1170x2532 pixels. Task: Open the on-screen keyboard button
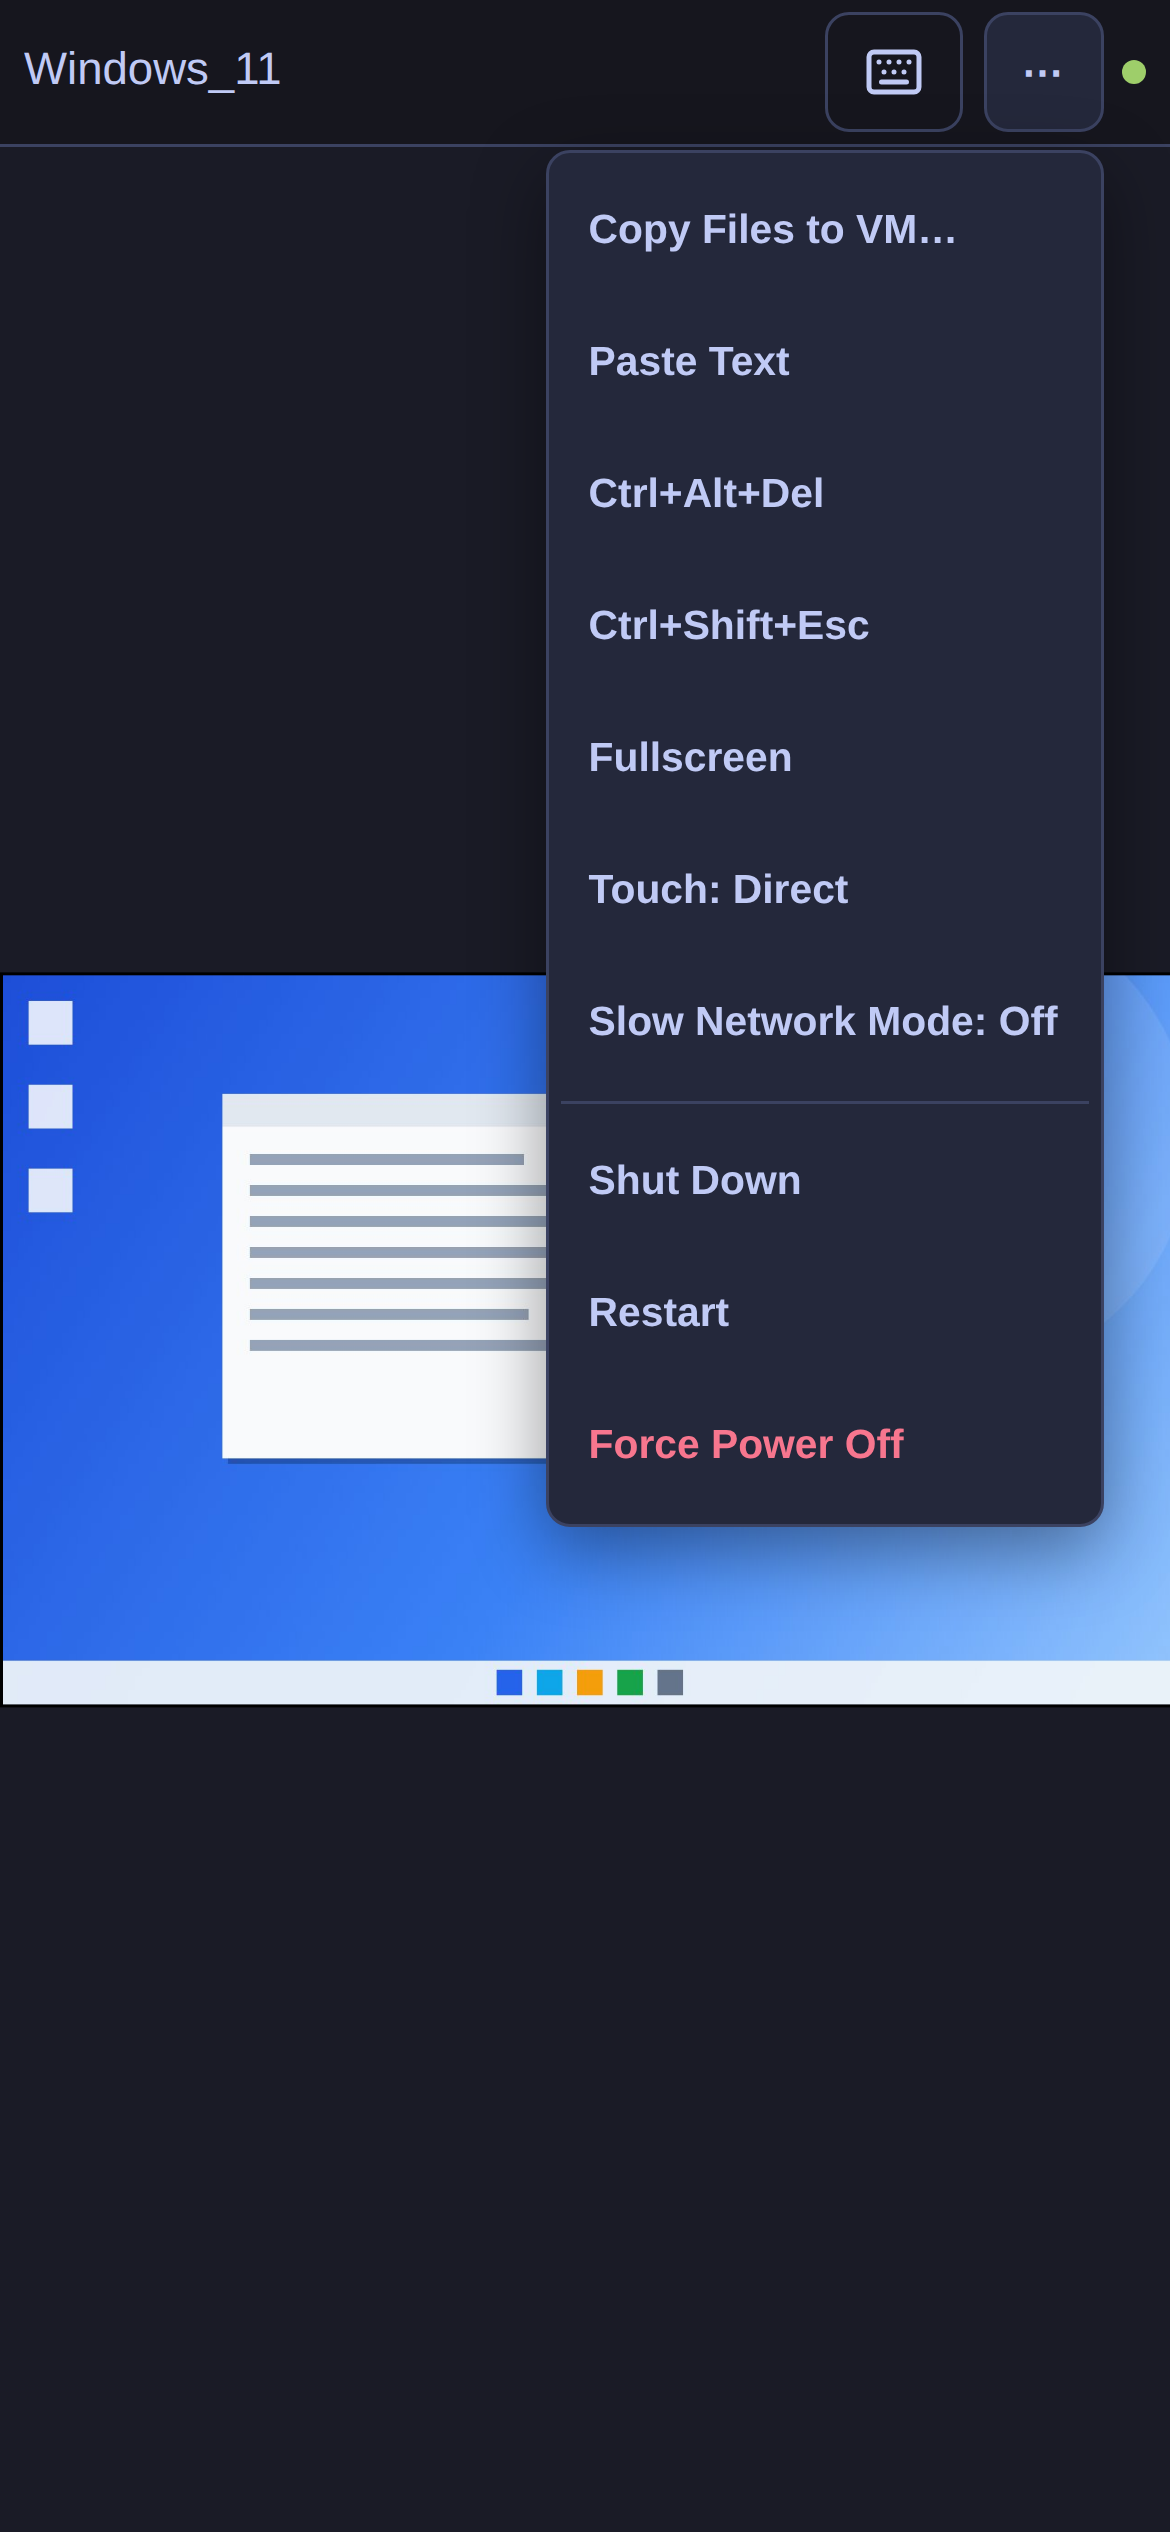pos(893,72)
